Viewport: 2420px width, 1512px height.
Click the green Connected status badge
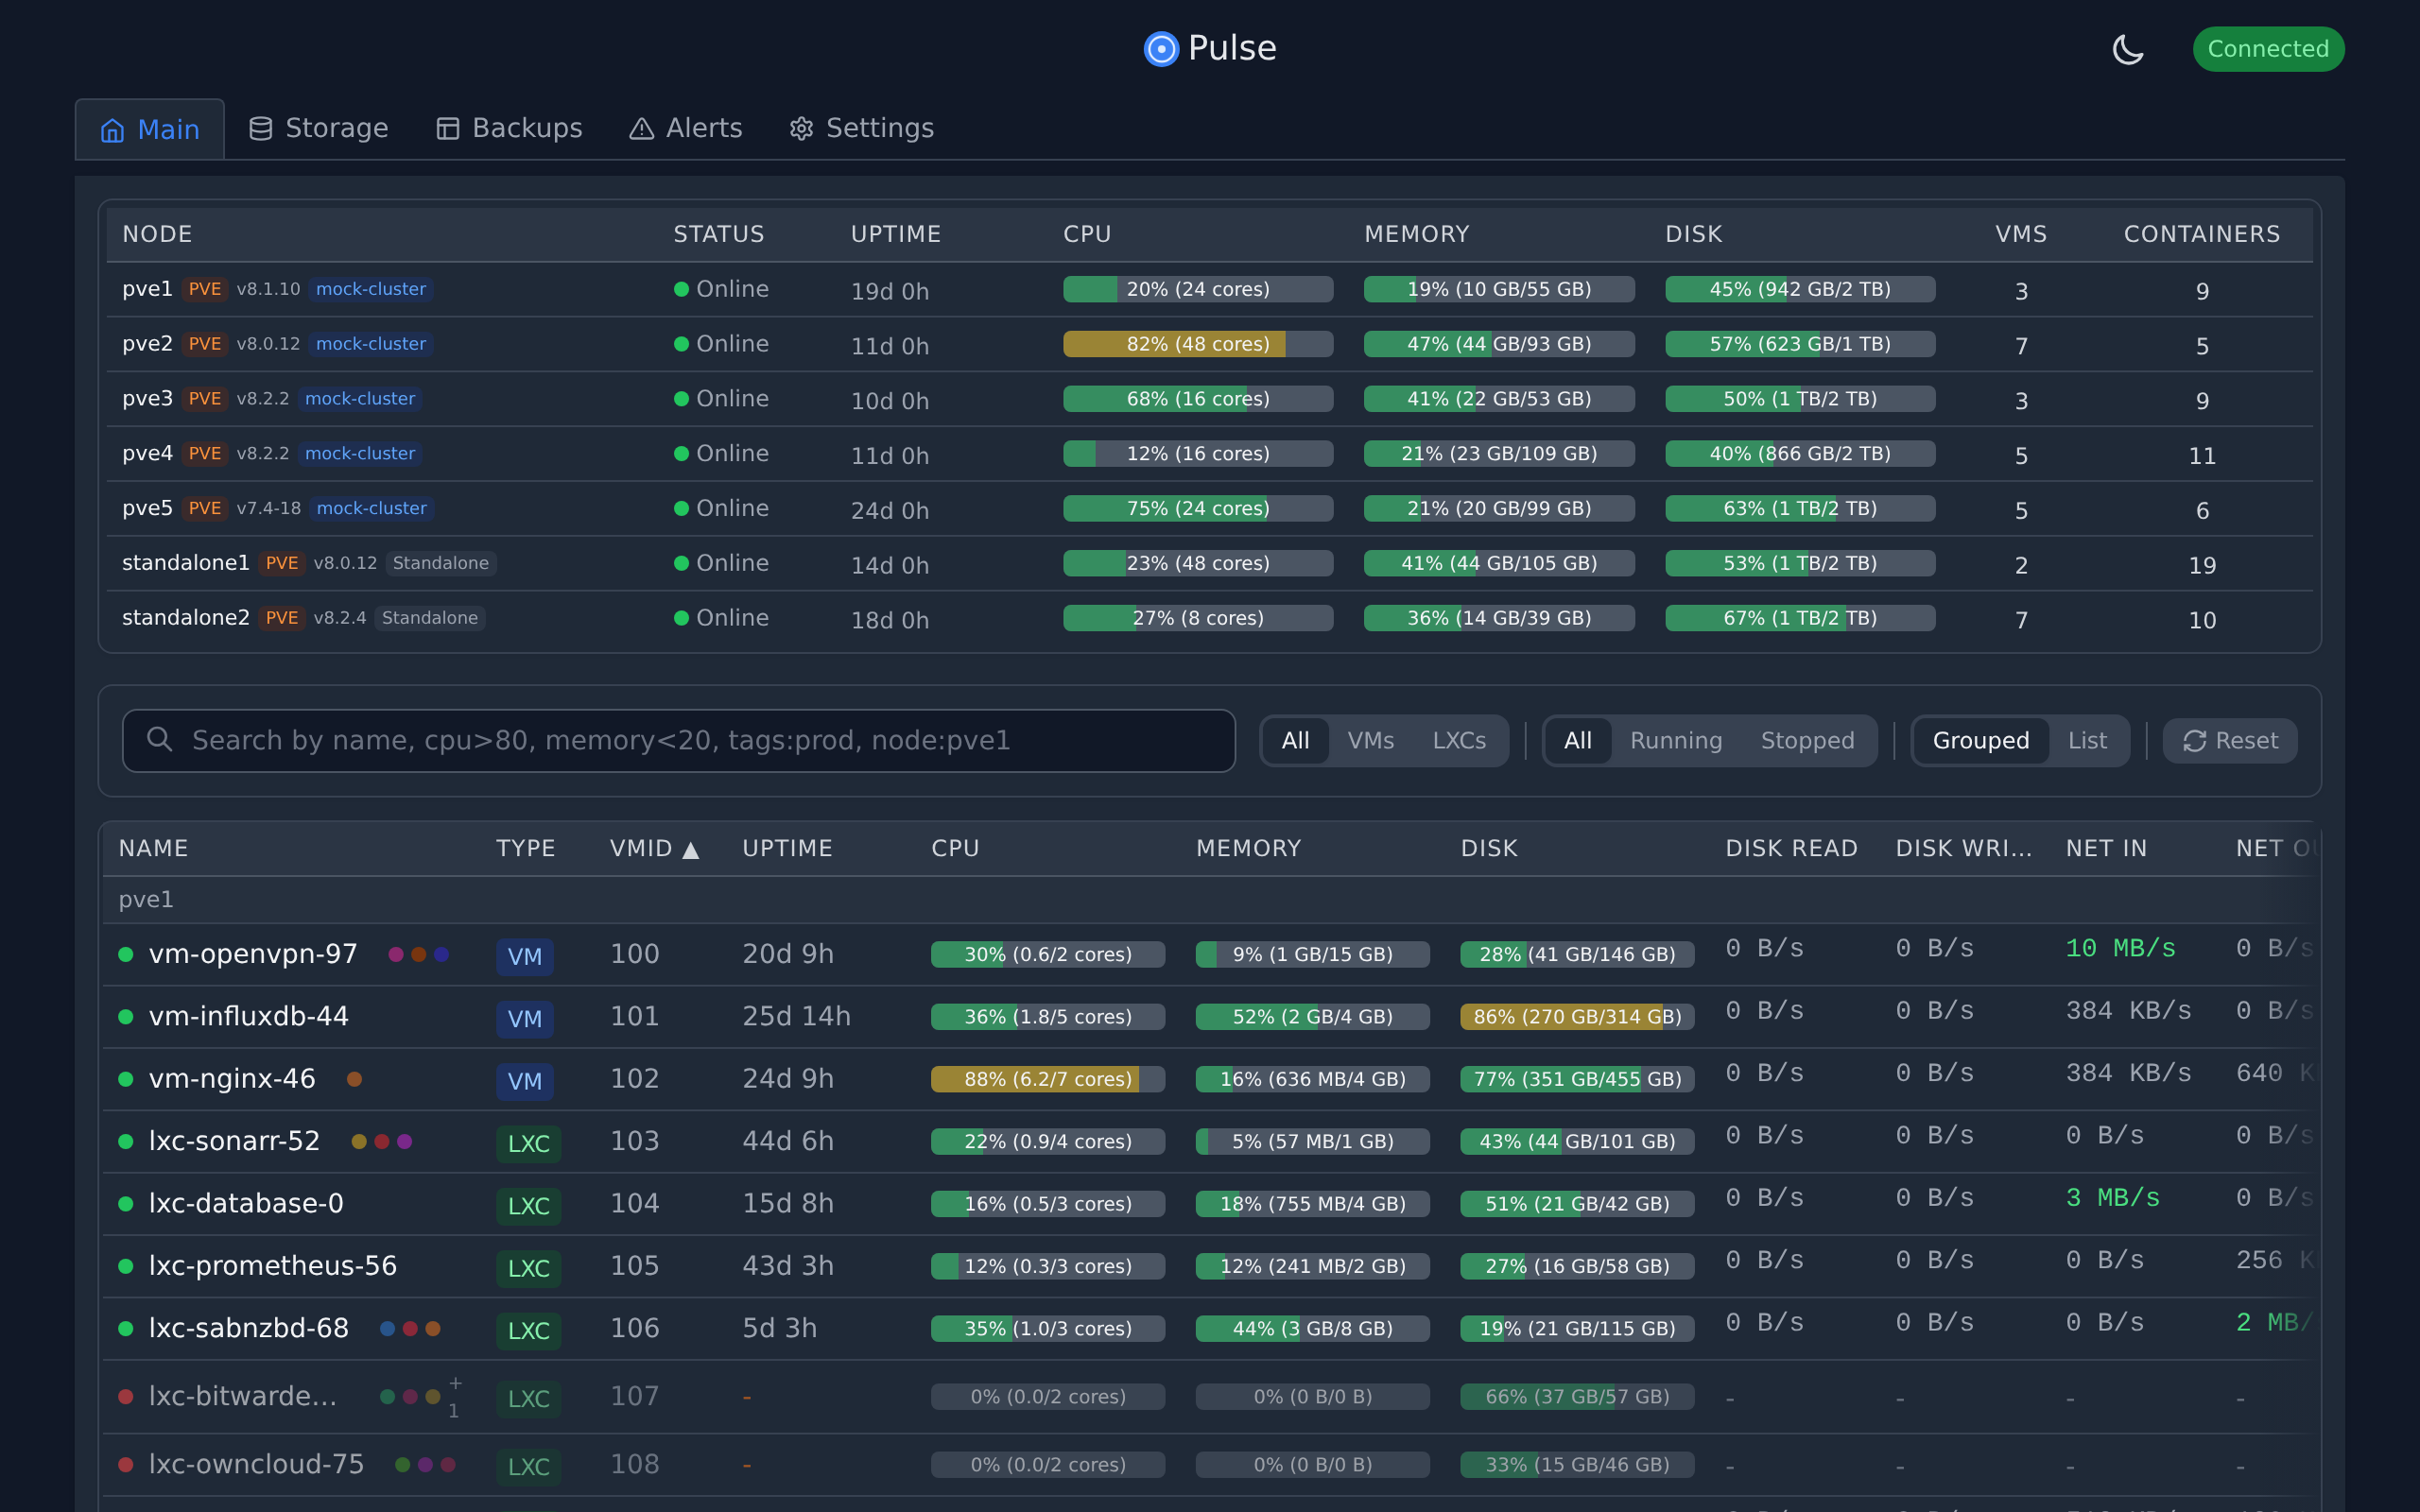click(2267, 49)
